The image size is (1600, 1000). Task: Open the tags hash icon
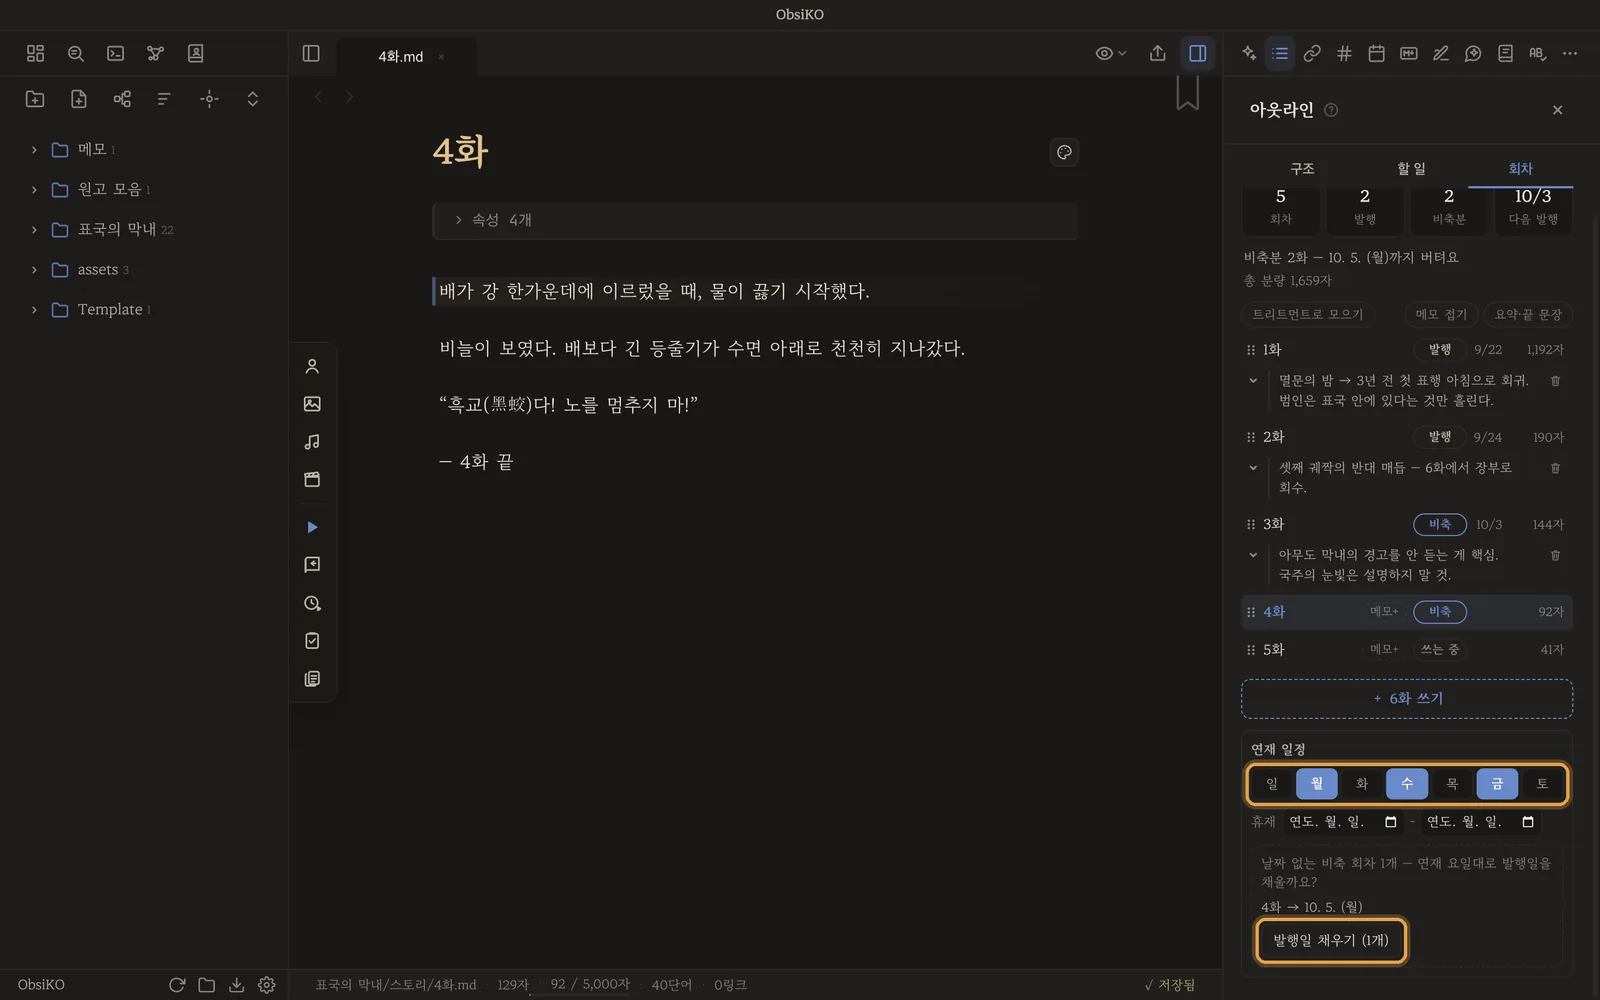point(1344,54)
